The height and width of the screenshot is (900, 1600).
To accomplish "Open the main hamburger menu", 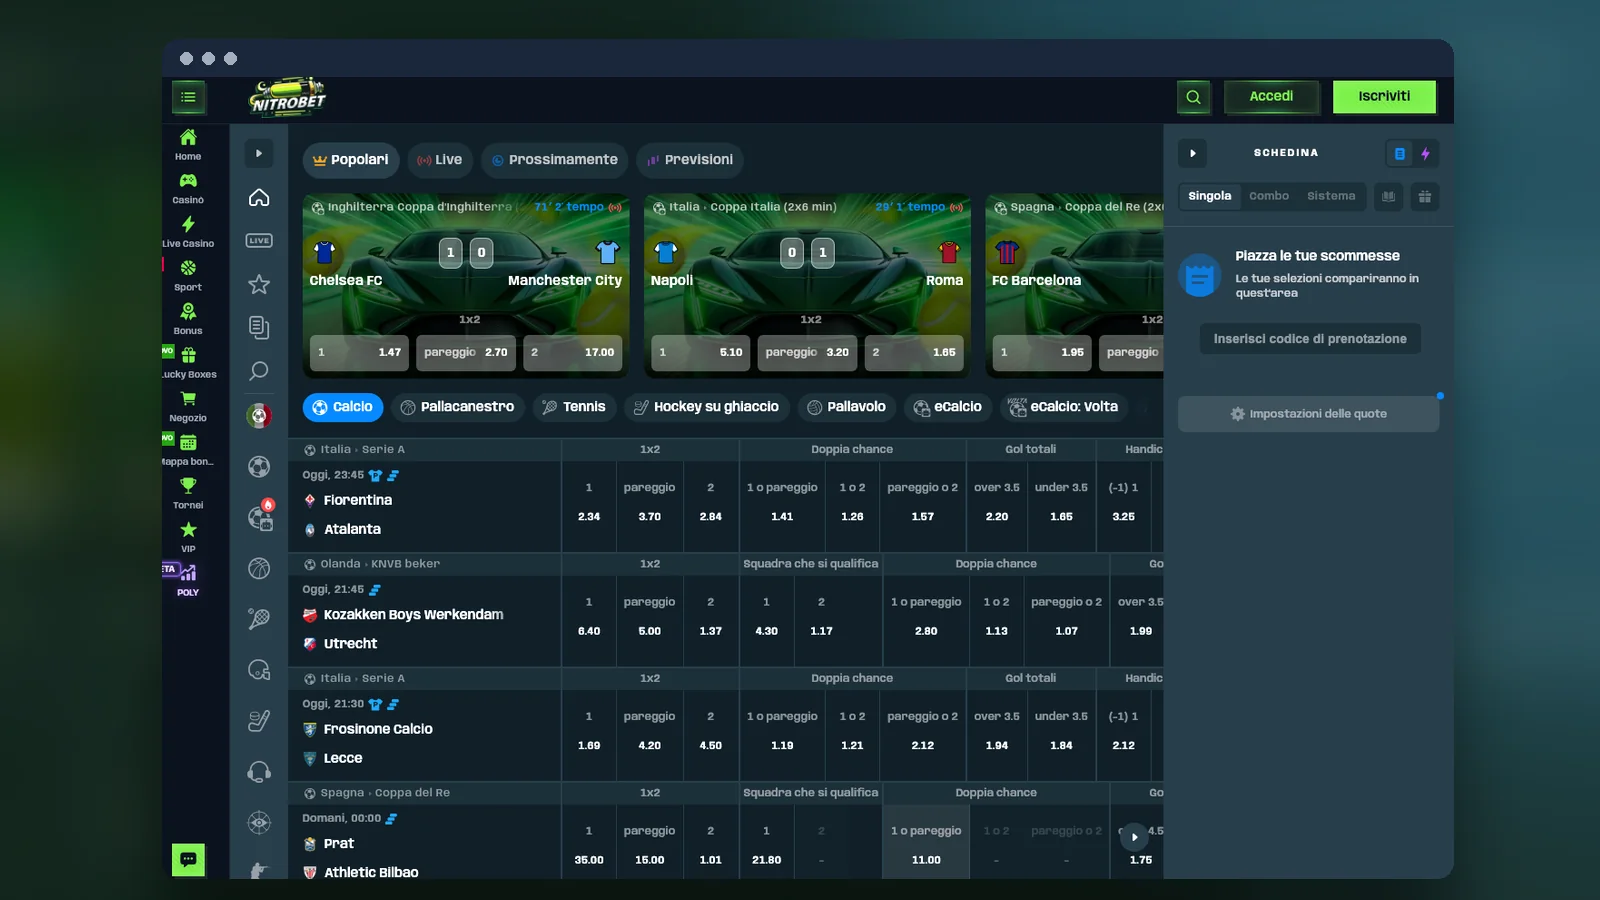I will coord(188,97).
